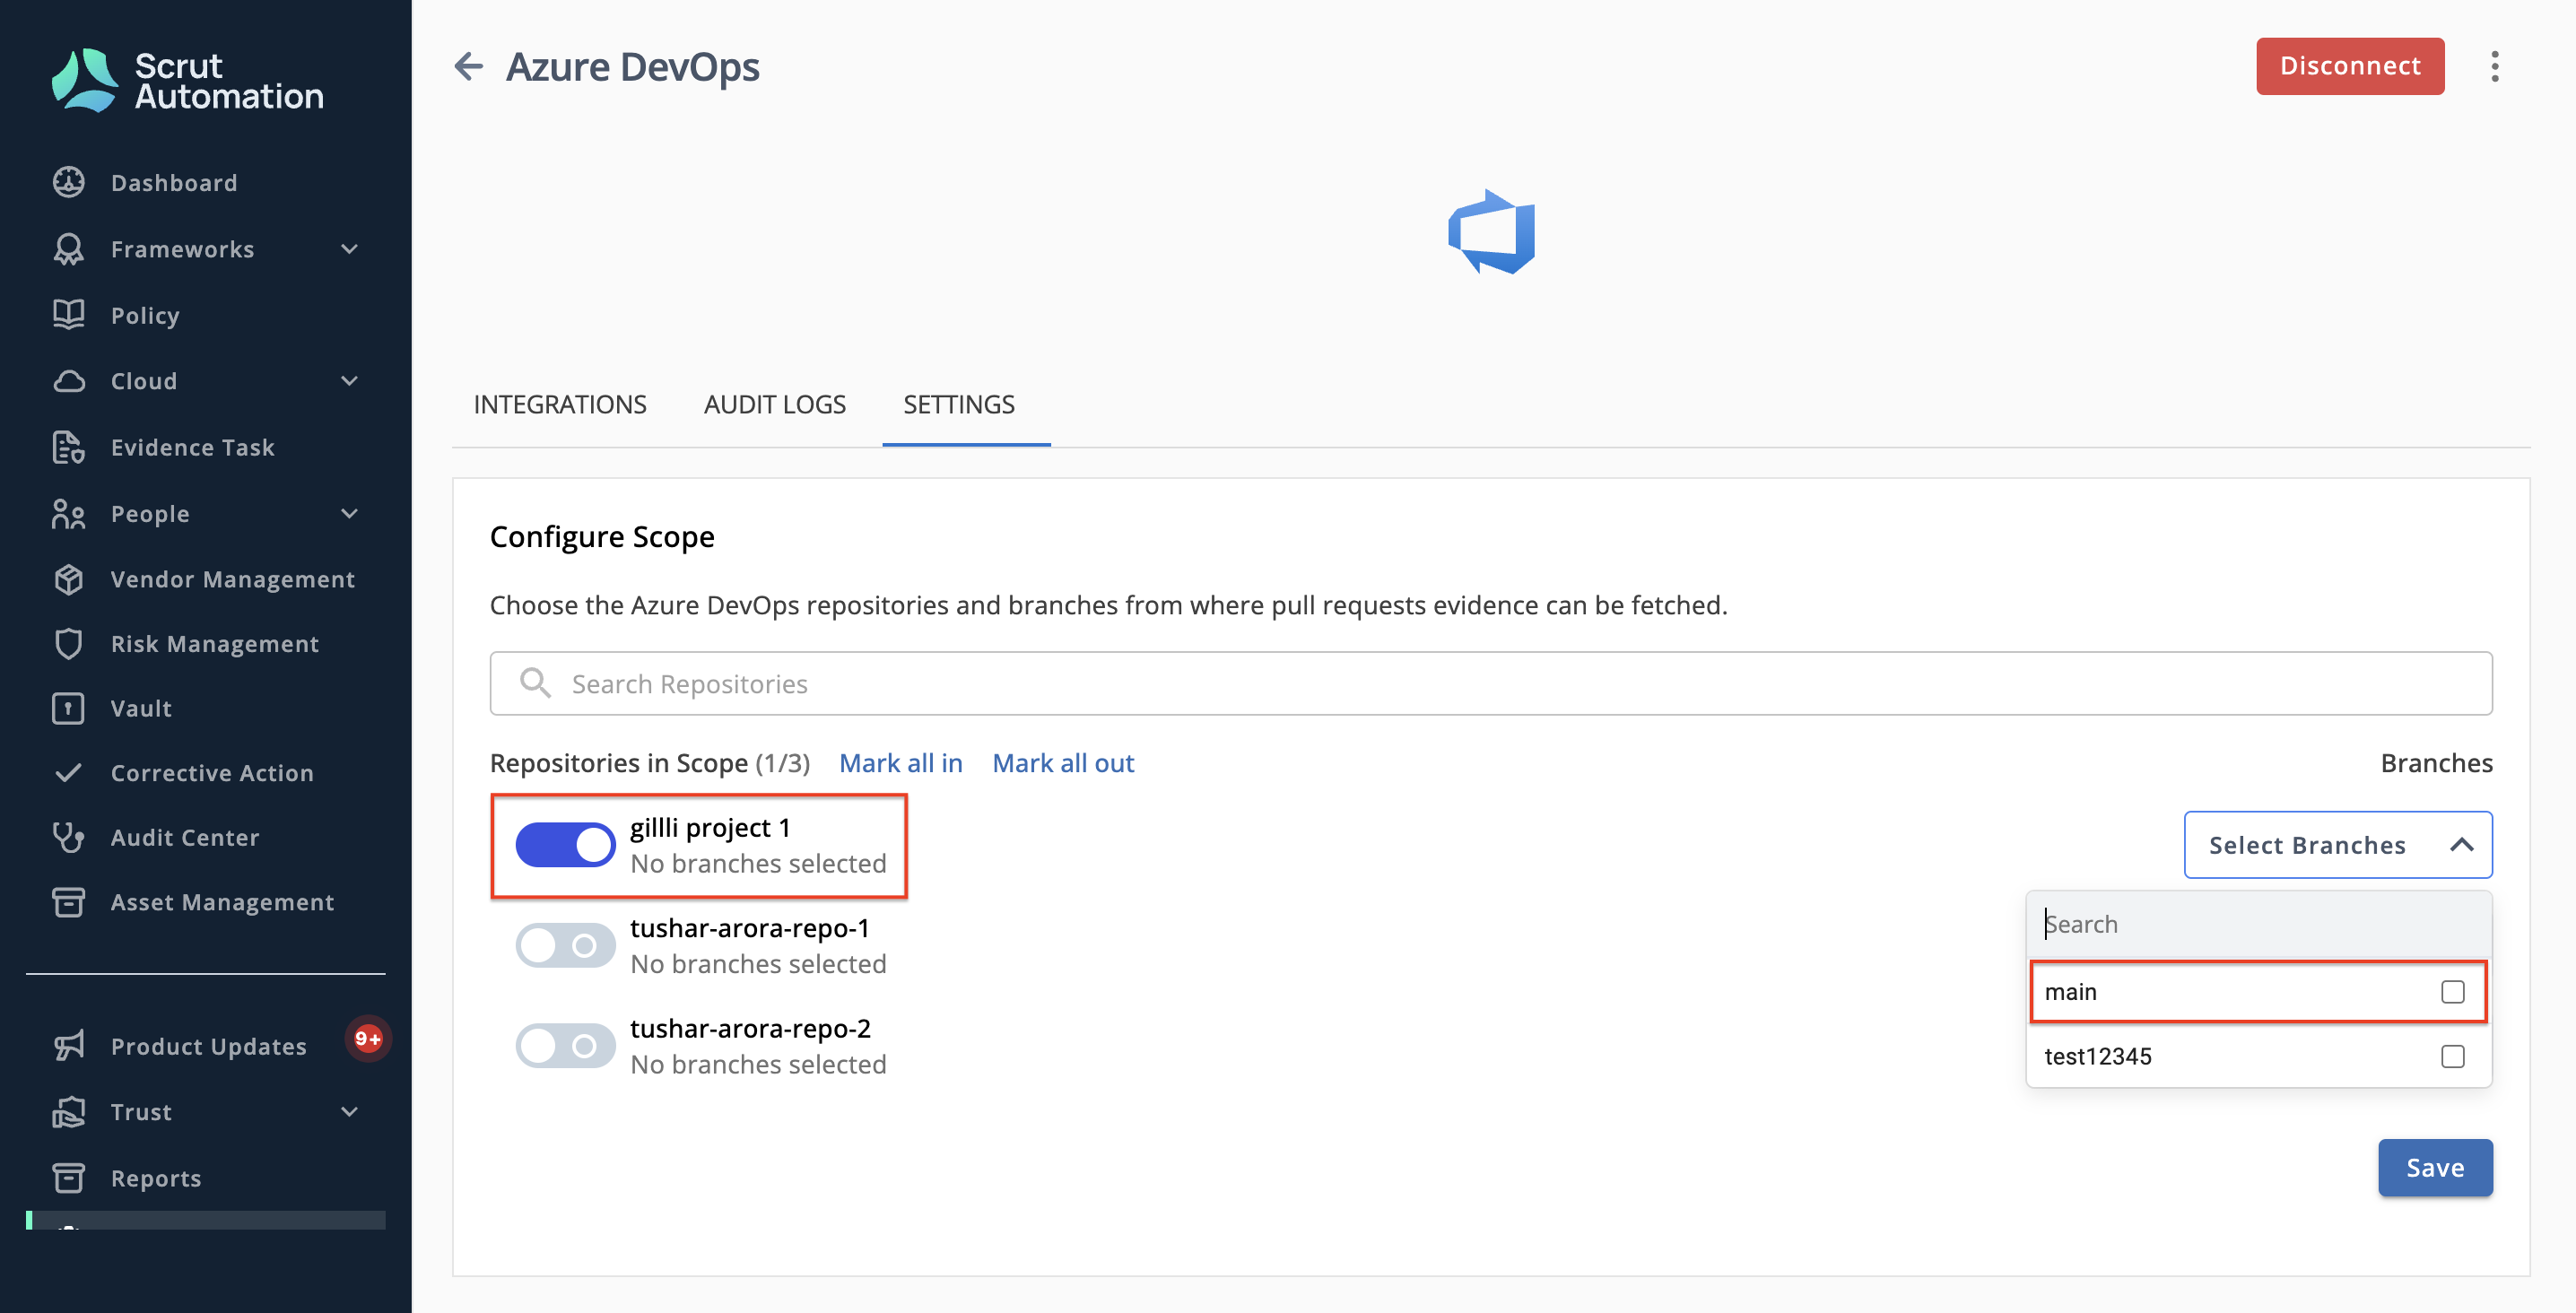Click the Product Updates megaphone icon
2576x1313 pixels.
(68, 1046)
